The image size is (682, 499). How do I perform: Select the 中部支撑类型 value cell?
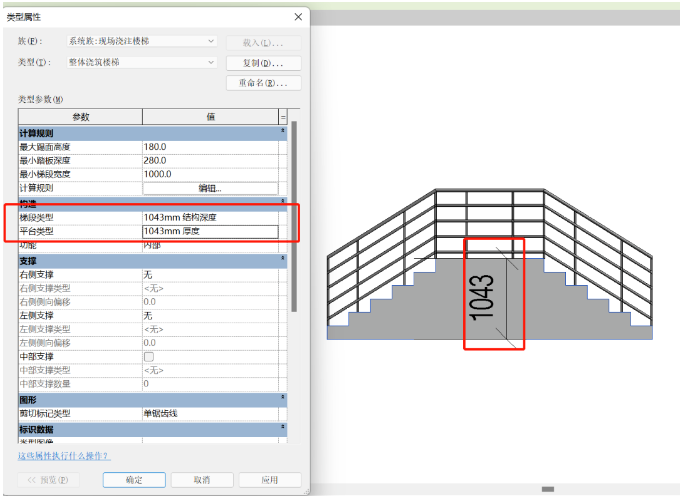click(211, 370)
